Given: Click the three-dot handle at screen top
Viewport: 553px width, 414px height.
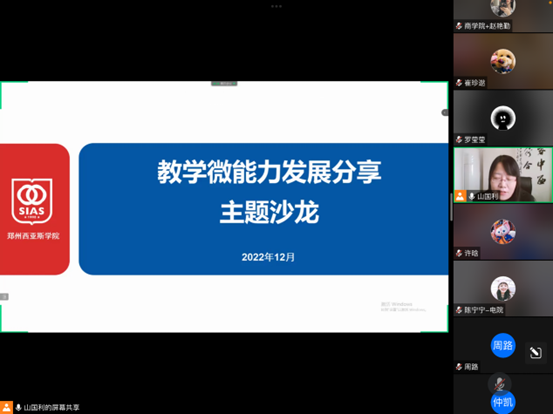Looking at the screenshot, I should coord(276,6).
